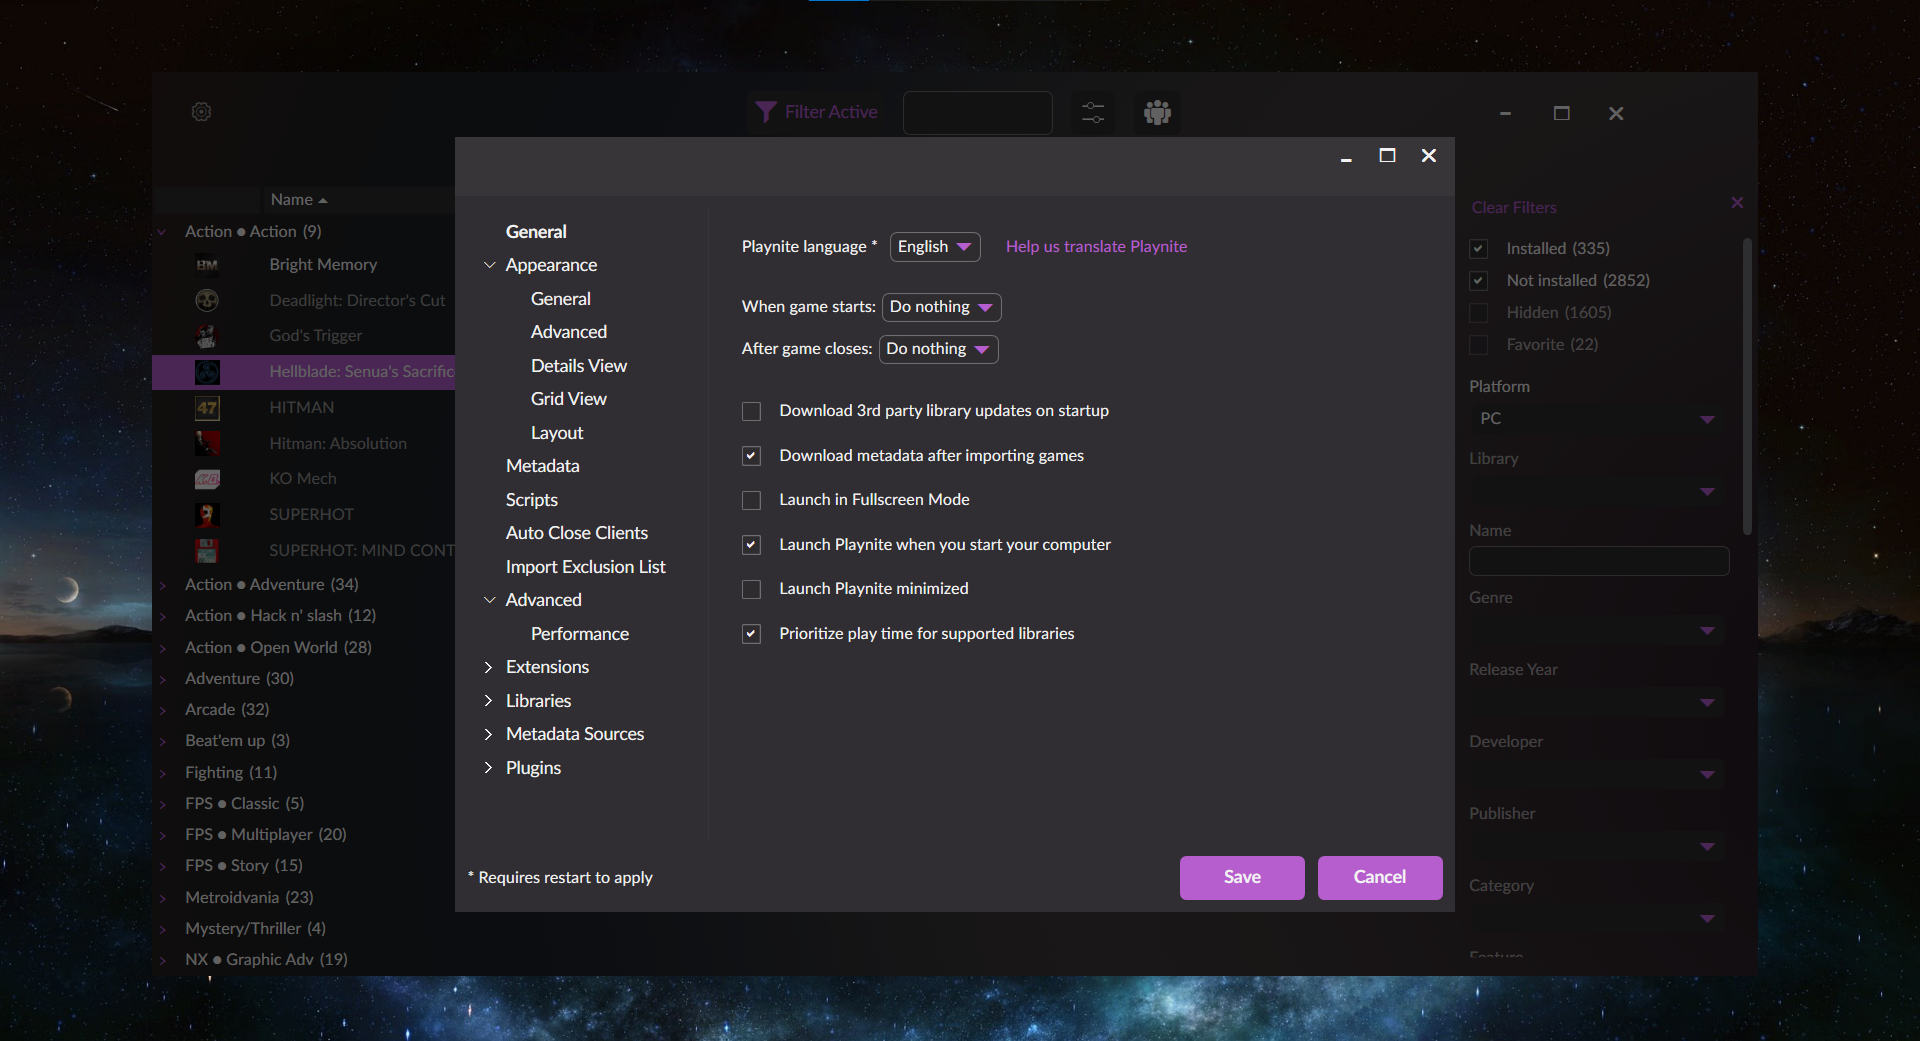This screenshot has height=1041, width=1920.
Task: Select the top-level General settings section
Action: pos(536,232)
